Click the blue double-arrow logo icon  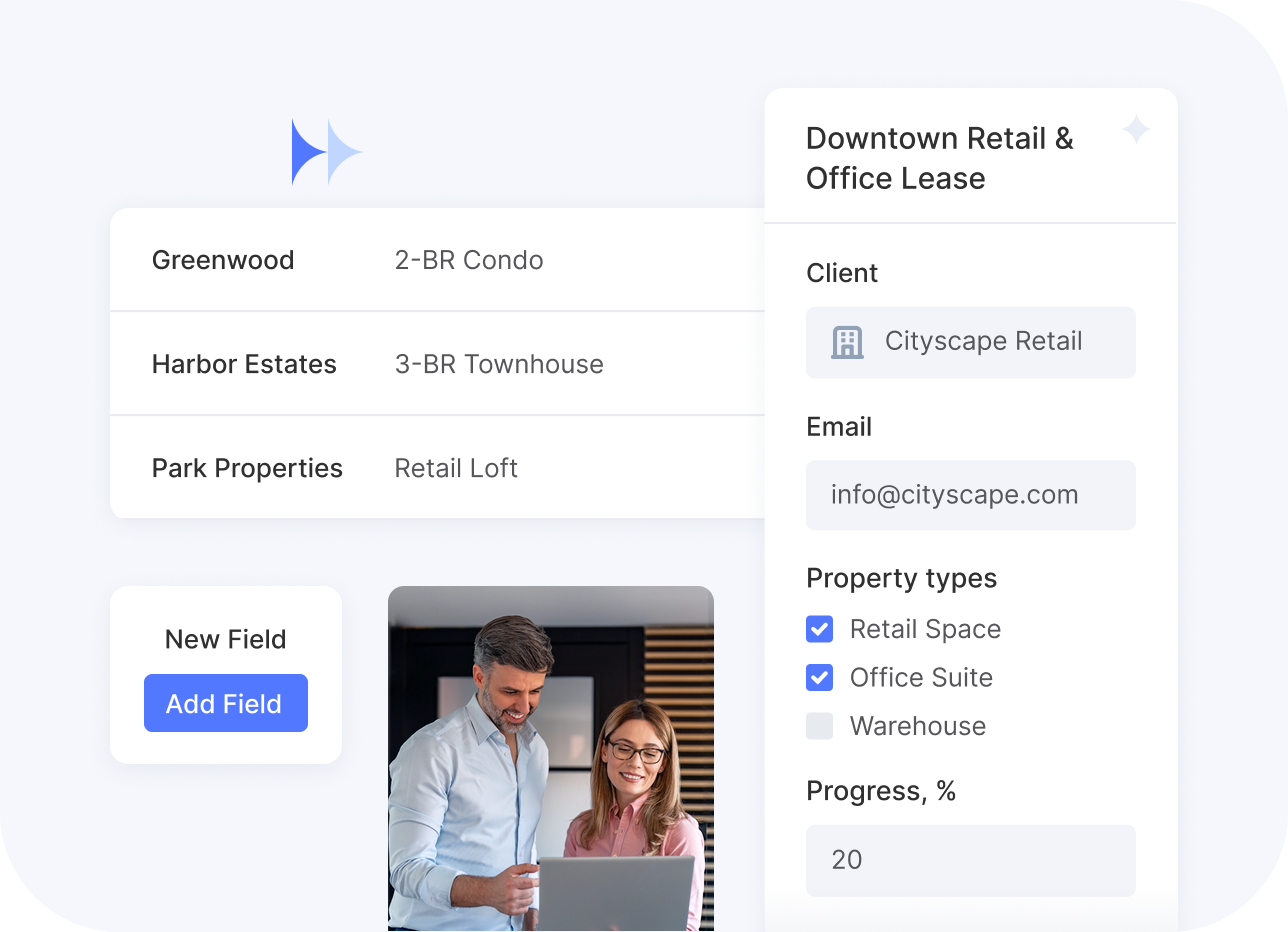[x=325, y=152]
